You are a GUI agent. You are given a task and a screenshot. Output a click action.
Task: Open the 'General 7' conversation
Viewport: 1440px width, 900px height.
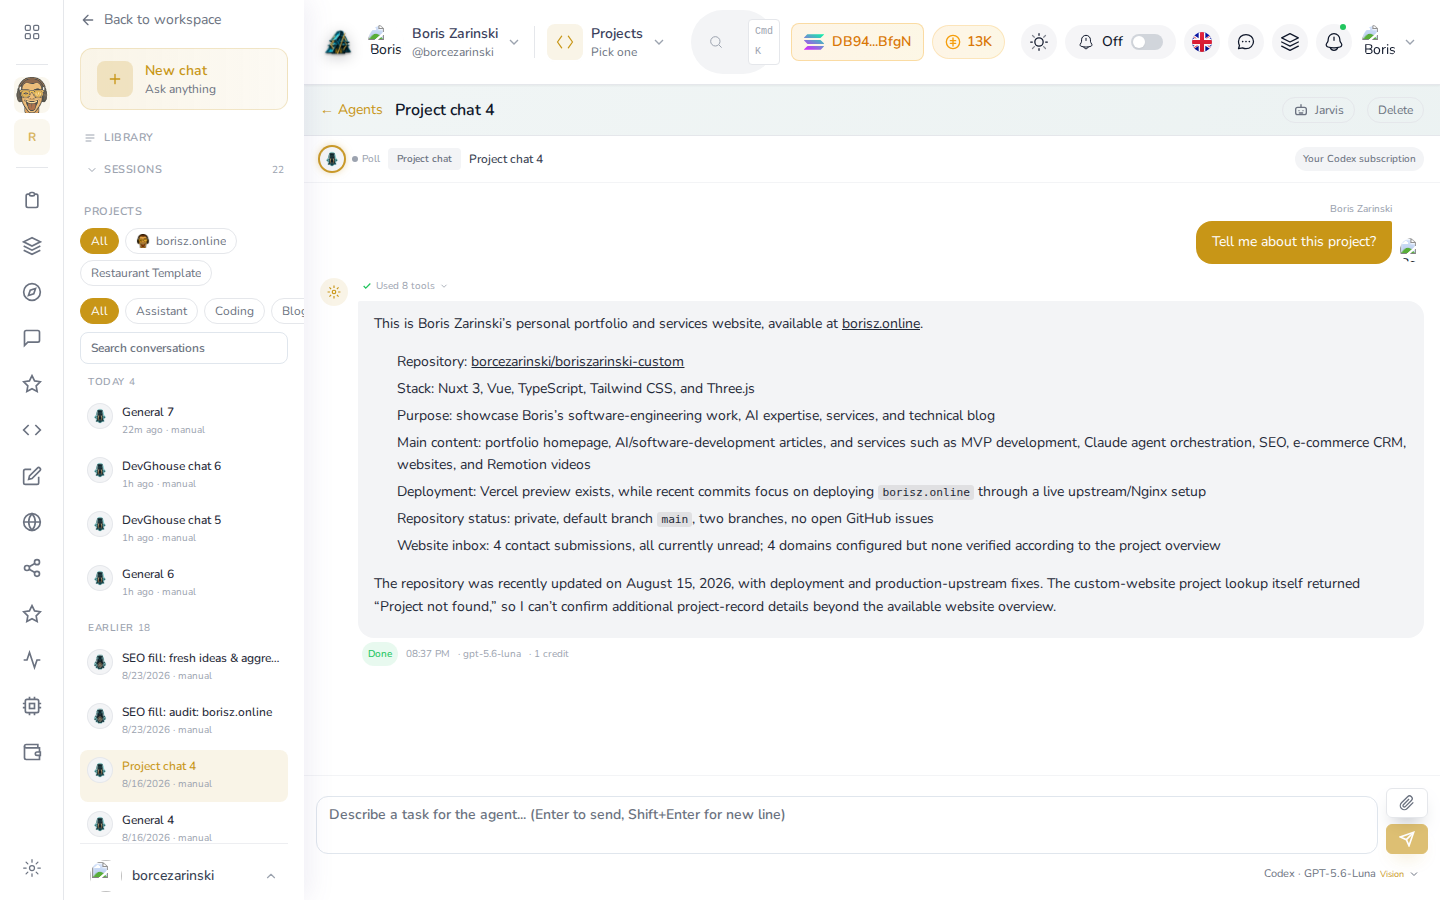[x=184, y=420]
